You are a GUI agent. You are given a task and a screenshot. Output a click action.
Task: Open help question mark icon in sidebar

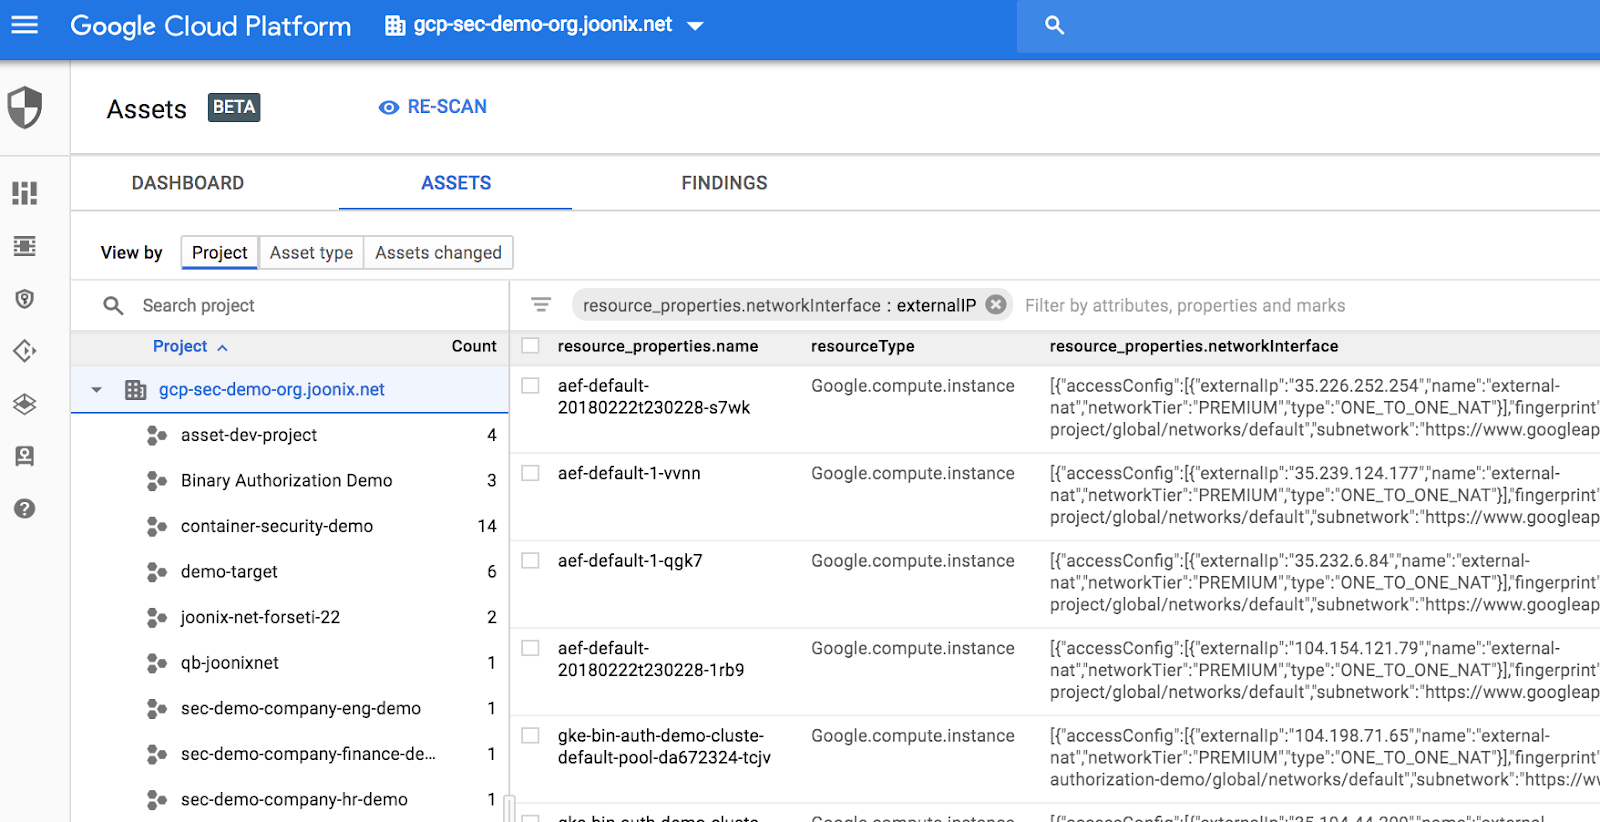(25, 509)
